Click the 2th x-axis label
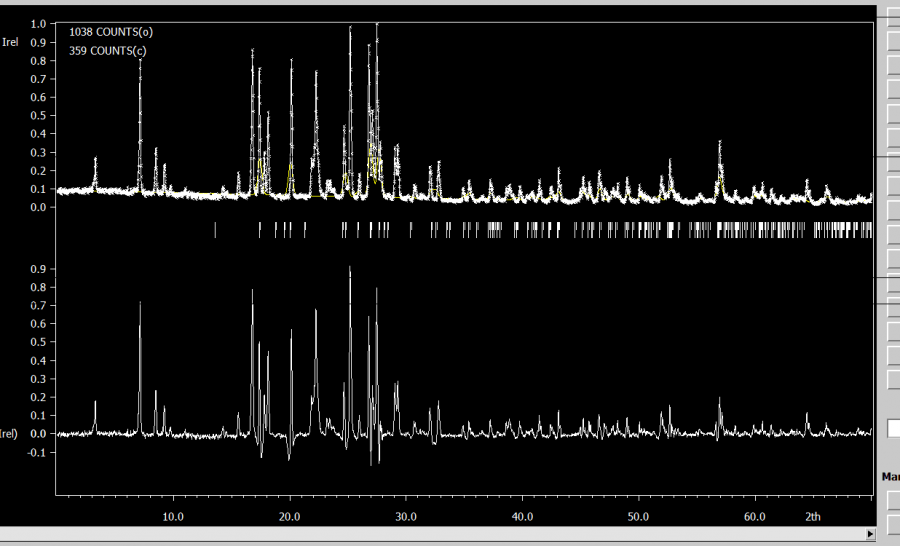Screen dimensions: 900x546 pos(813,517)
